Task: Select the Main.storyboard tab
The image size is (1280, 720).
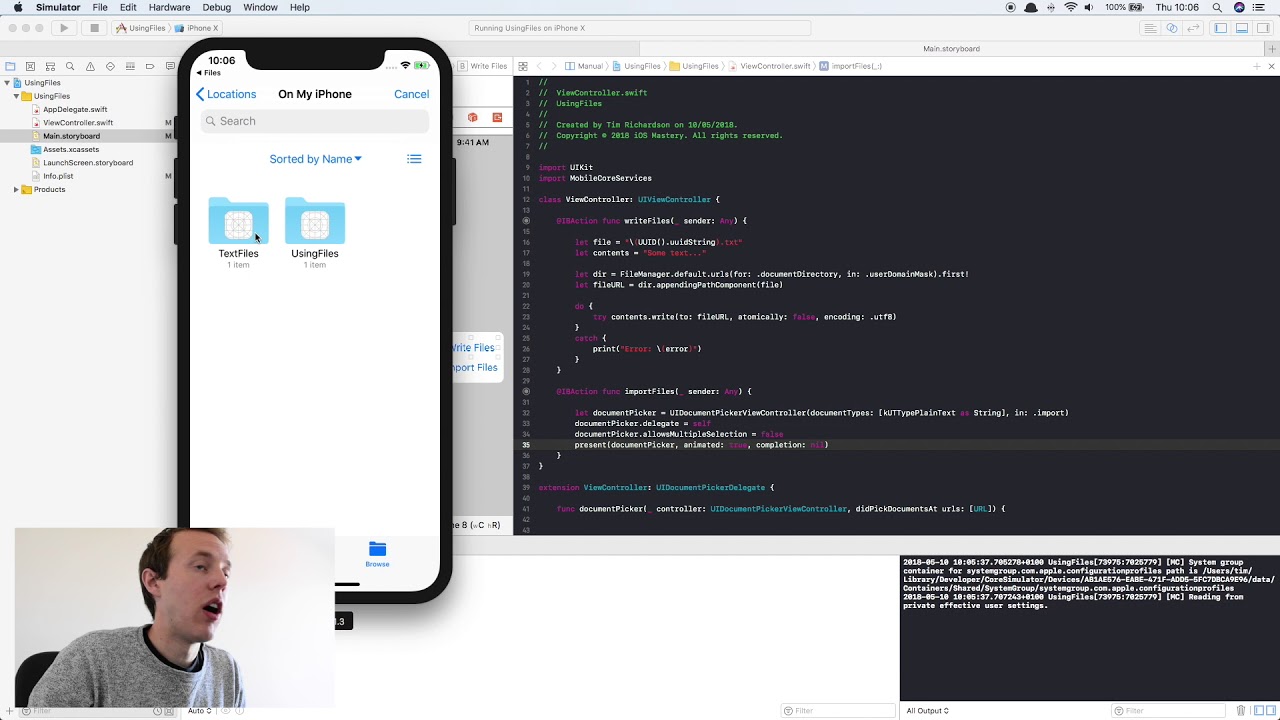Action: 951,48
